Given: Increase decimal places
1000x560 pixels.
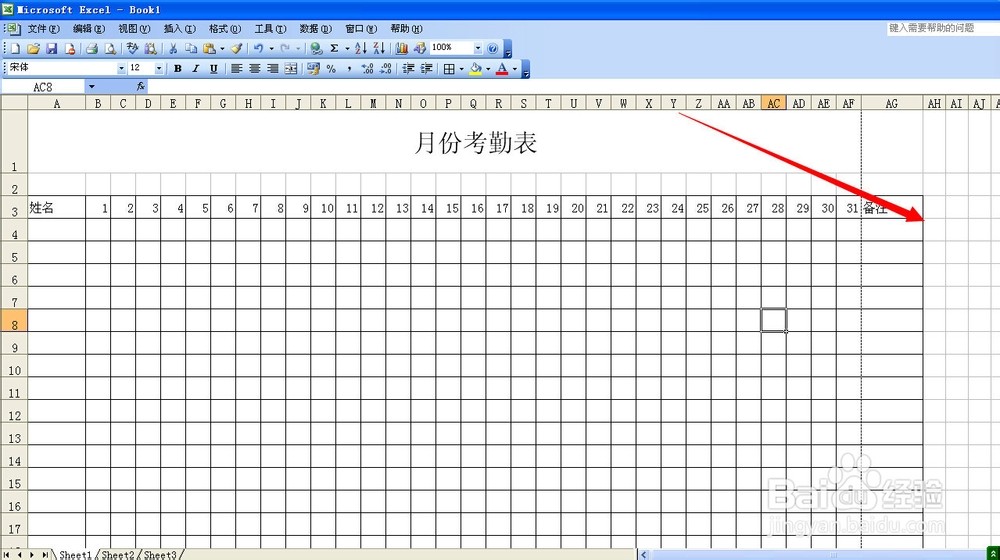Looking at the screenshot, I should point(367,69).
